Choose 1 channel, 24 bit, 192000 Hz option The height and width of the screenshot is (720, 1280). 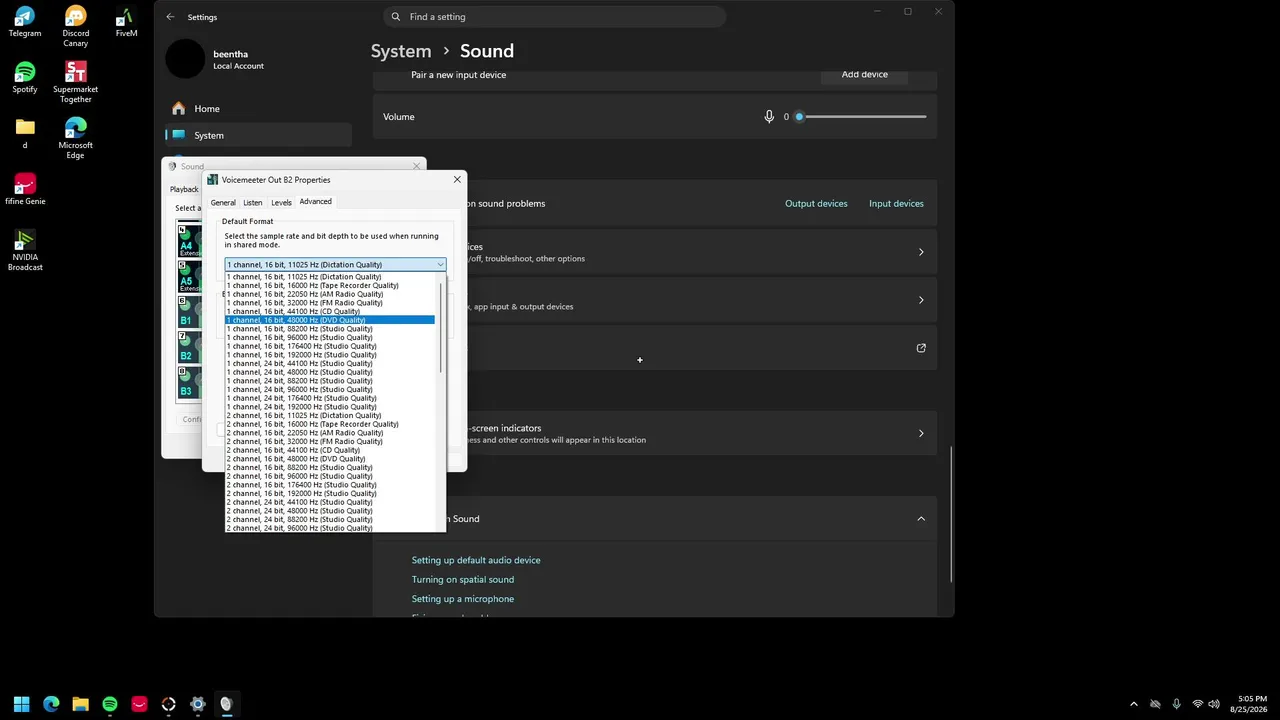tap(330, 407)
